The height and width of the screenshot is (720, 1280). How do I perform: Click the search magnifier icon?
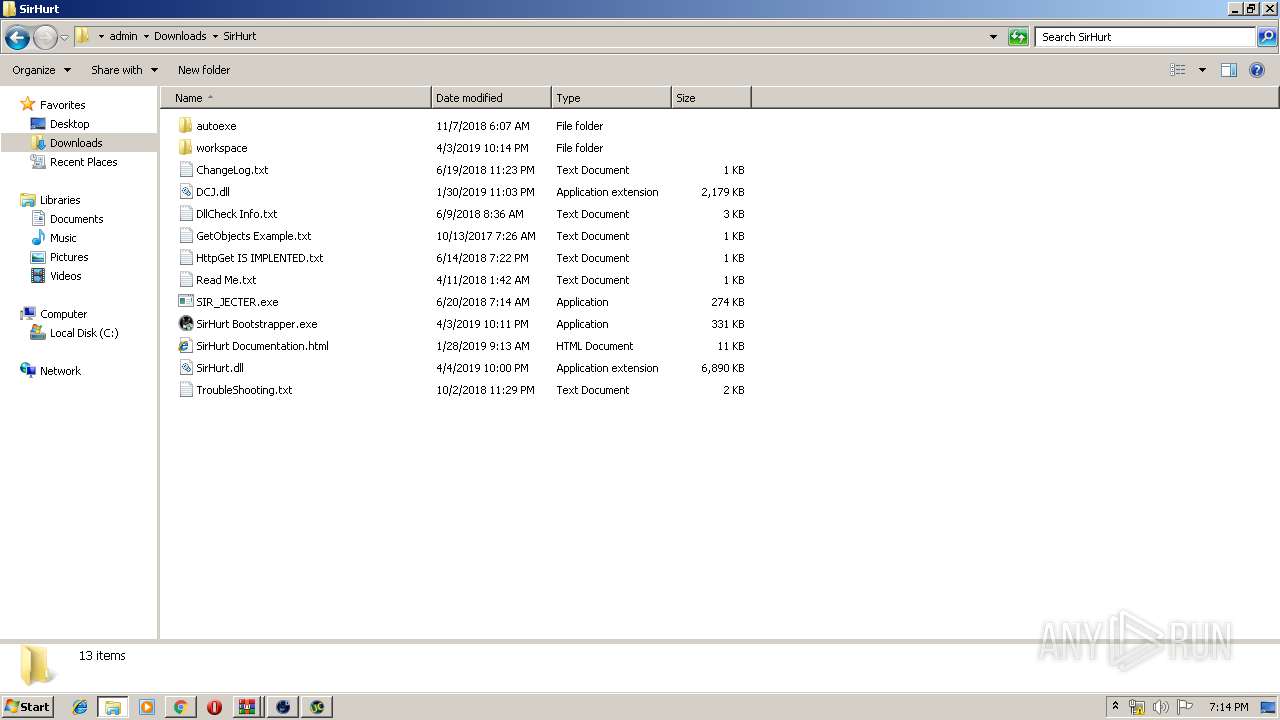coord(1267,37)
